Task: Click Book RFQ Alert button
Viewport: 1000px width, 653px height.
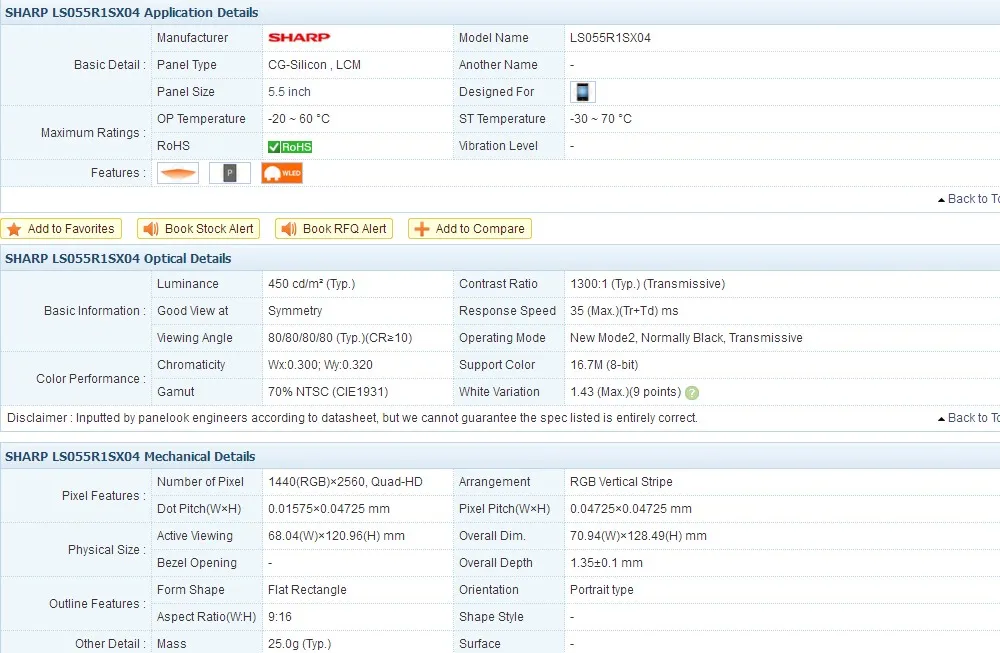Action: tap(334, 229)
